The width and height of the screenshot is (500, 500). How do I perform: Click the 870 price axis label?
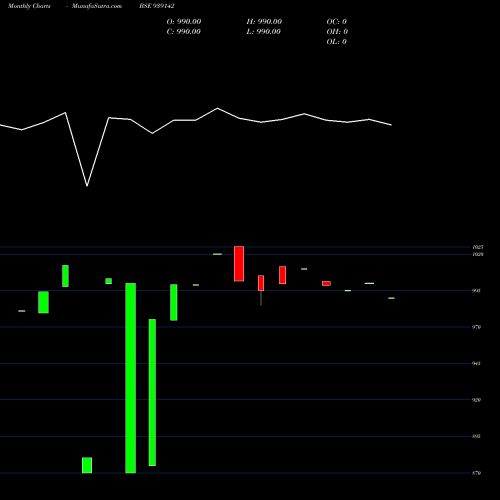point(476,473)
